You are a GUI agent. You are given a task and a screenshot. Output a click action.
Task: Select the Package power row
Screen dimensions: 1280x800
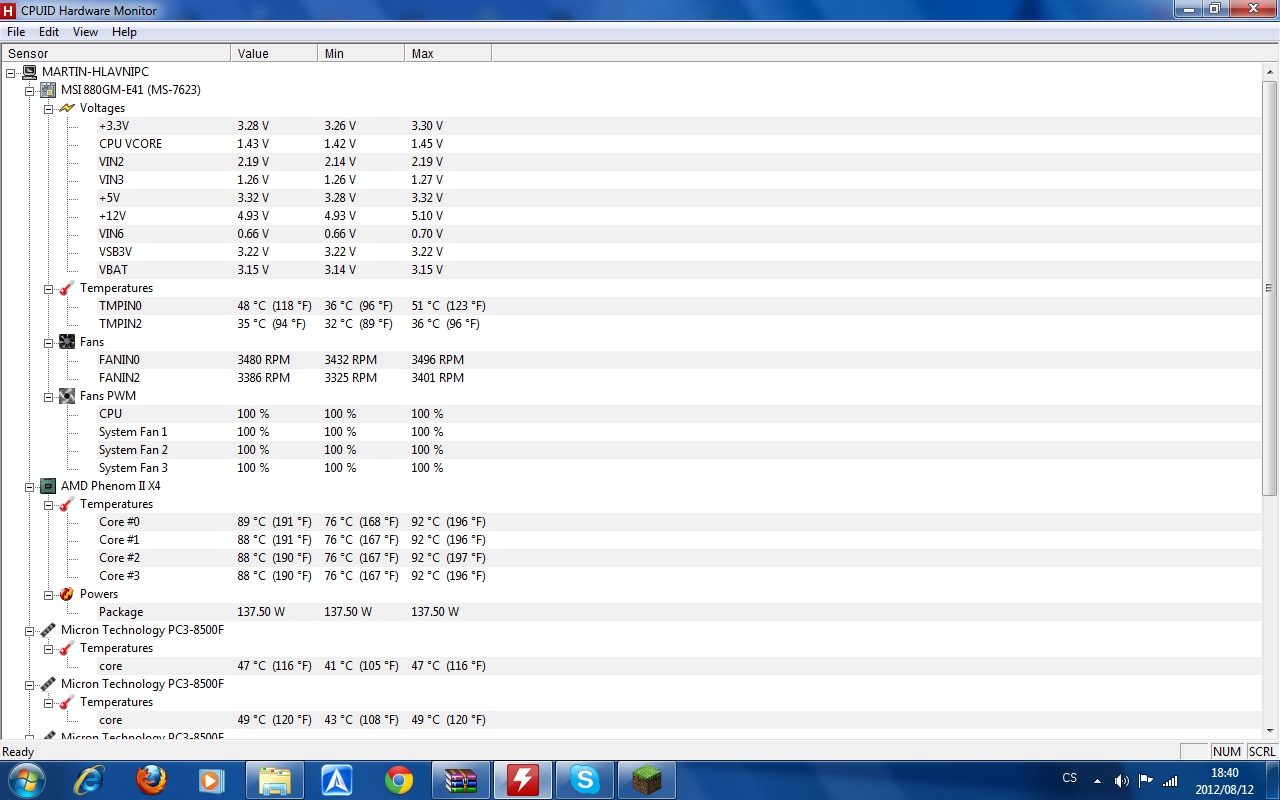point(631,612)
